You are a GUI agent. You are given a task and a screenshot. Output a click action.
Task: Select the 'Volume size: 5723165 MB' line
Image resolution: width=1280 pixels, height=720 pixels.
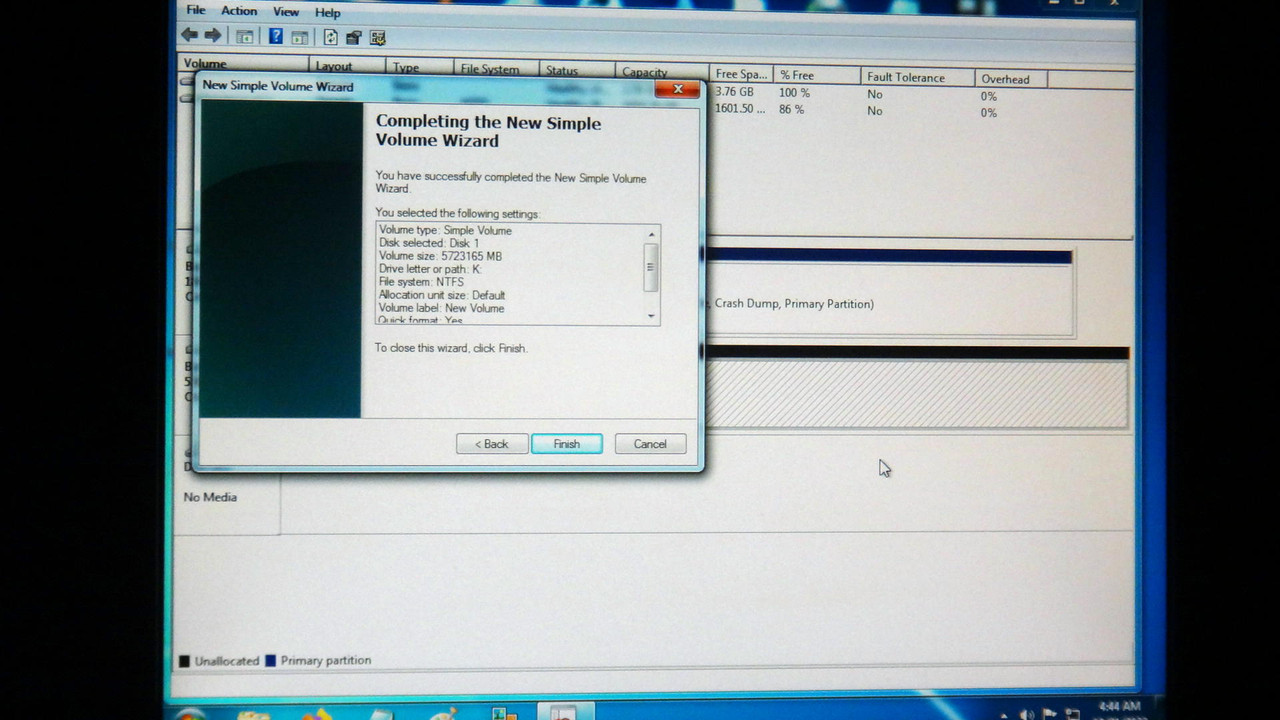[440, 256]
